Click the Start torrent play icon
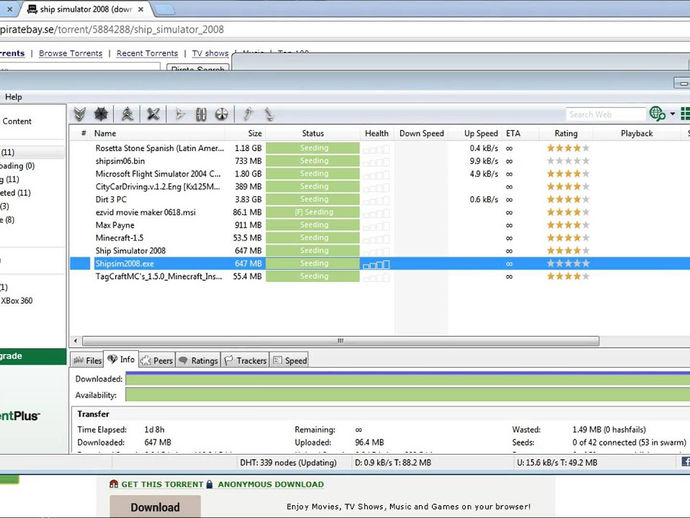This screenshot has height=518, width=690. tap(180, 114)
